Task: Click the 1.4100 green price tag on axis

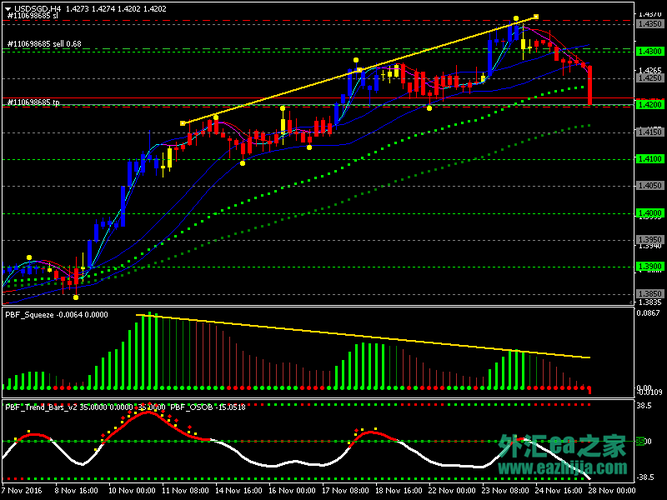Action: pos(650,158)
